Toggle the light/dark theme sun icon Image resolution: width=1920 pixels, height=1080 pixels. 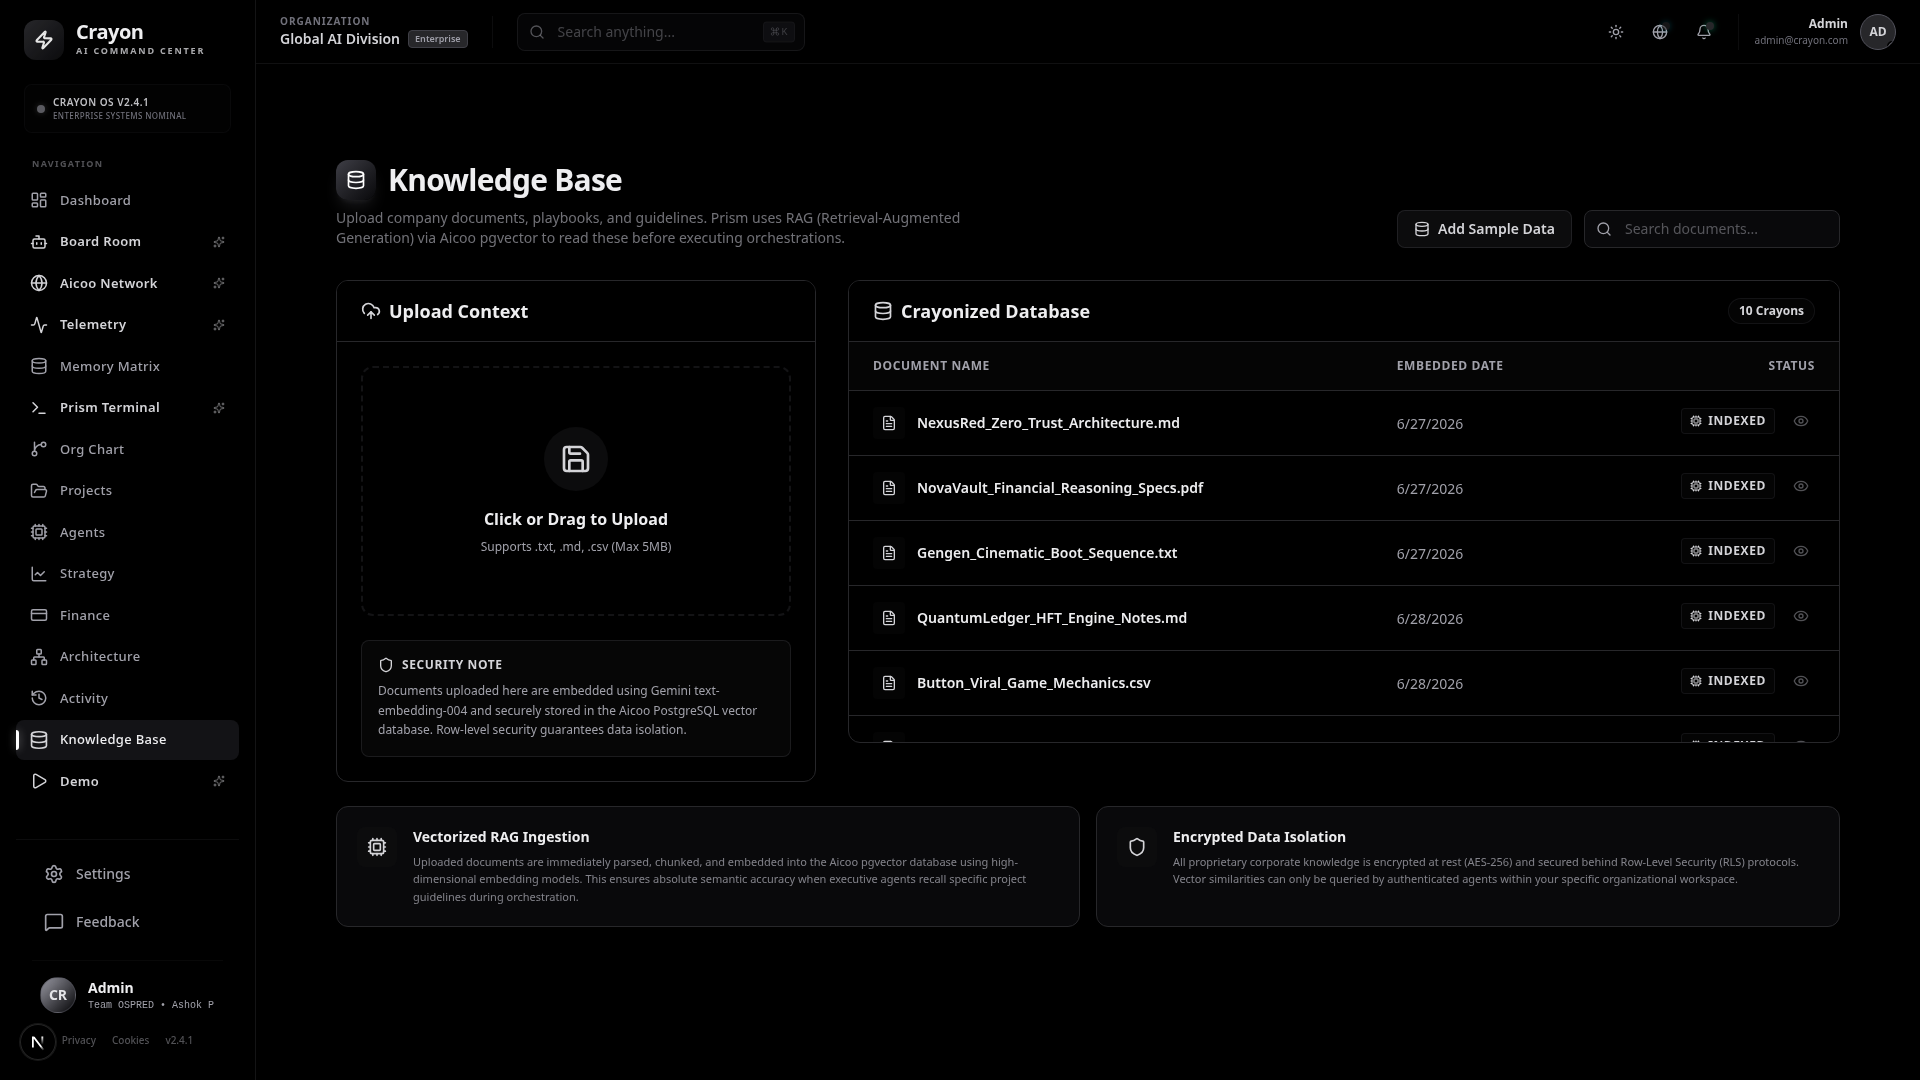click(1616, 32)
